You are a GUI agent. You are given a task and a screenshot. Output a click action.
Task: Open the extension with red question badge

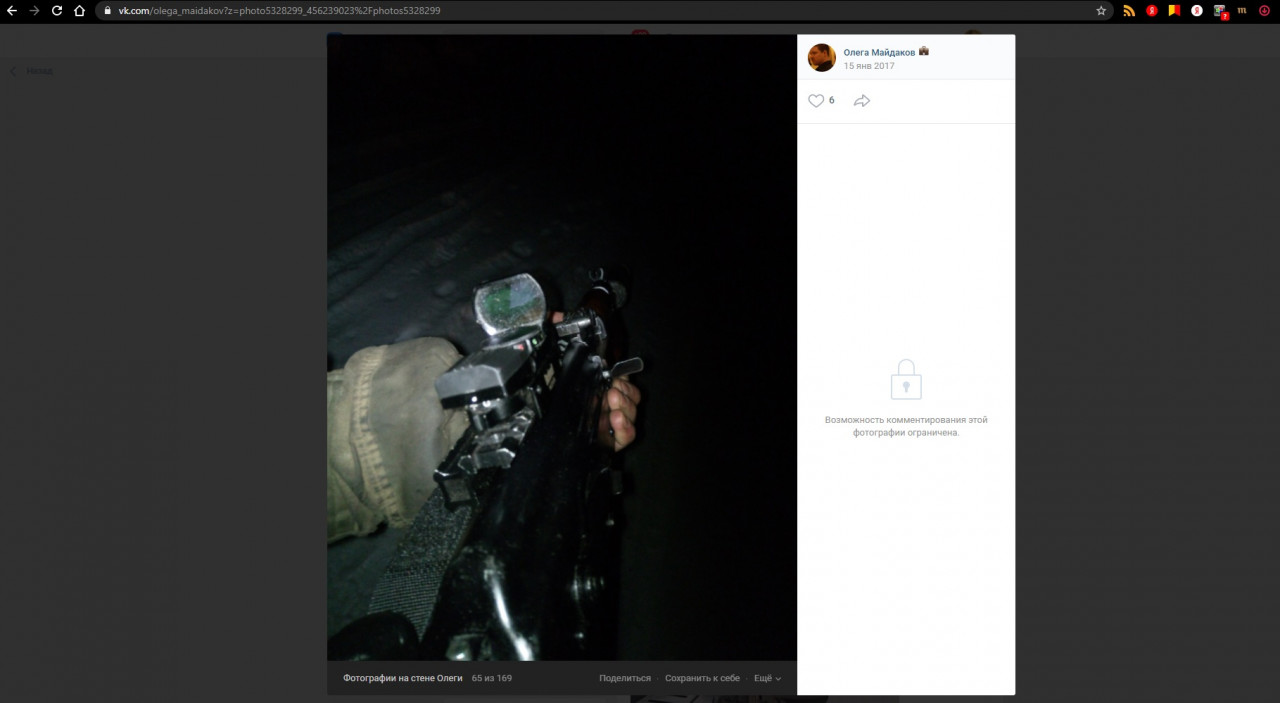point(1220,11)
